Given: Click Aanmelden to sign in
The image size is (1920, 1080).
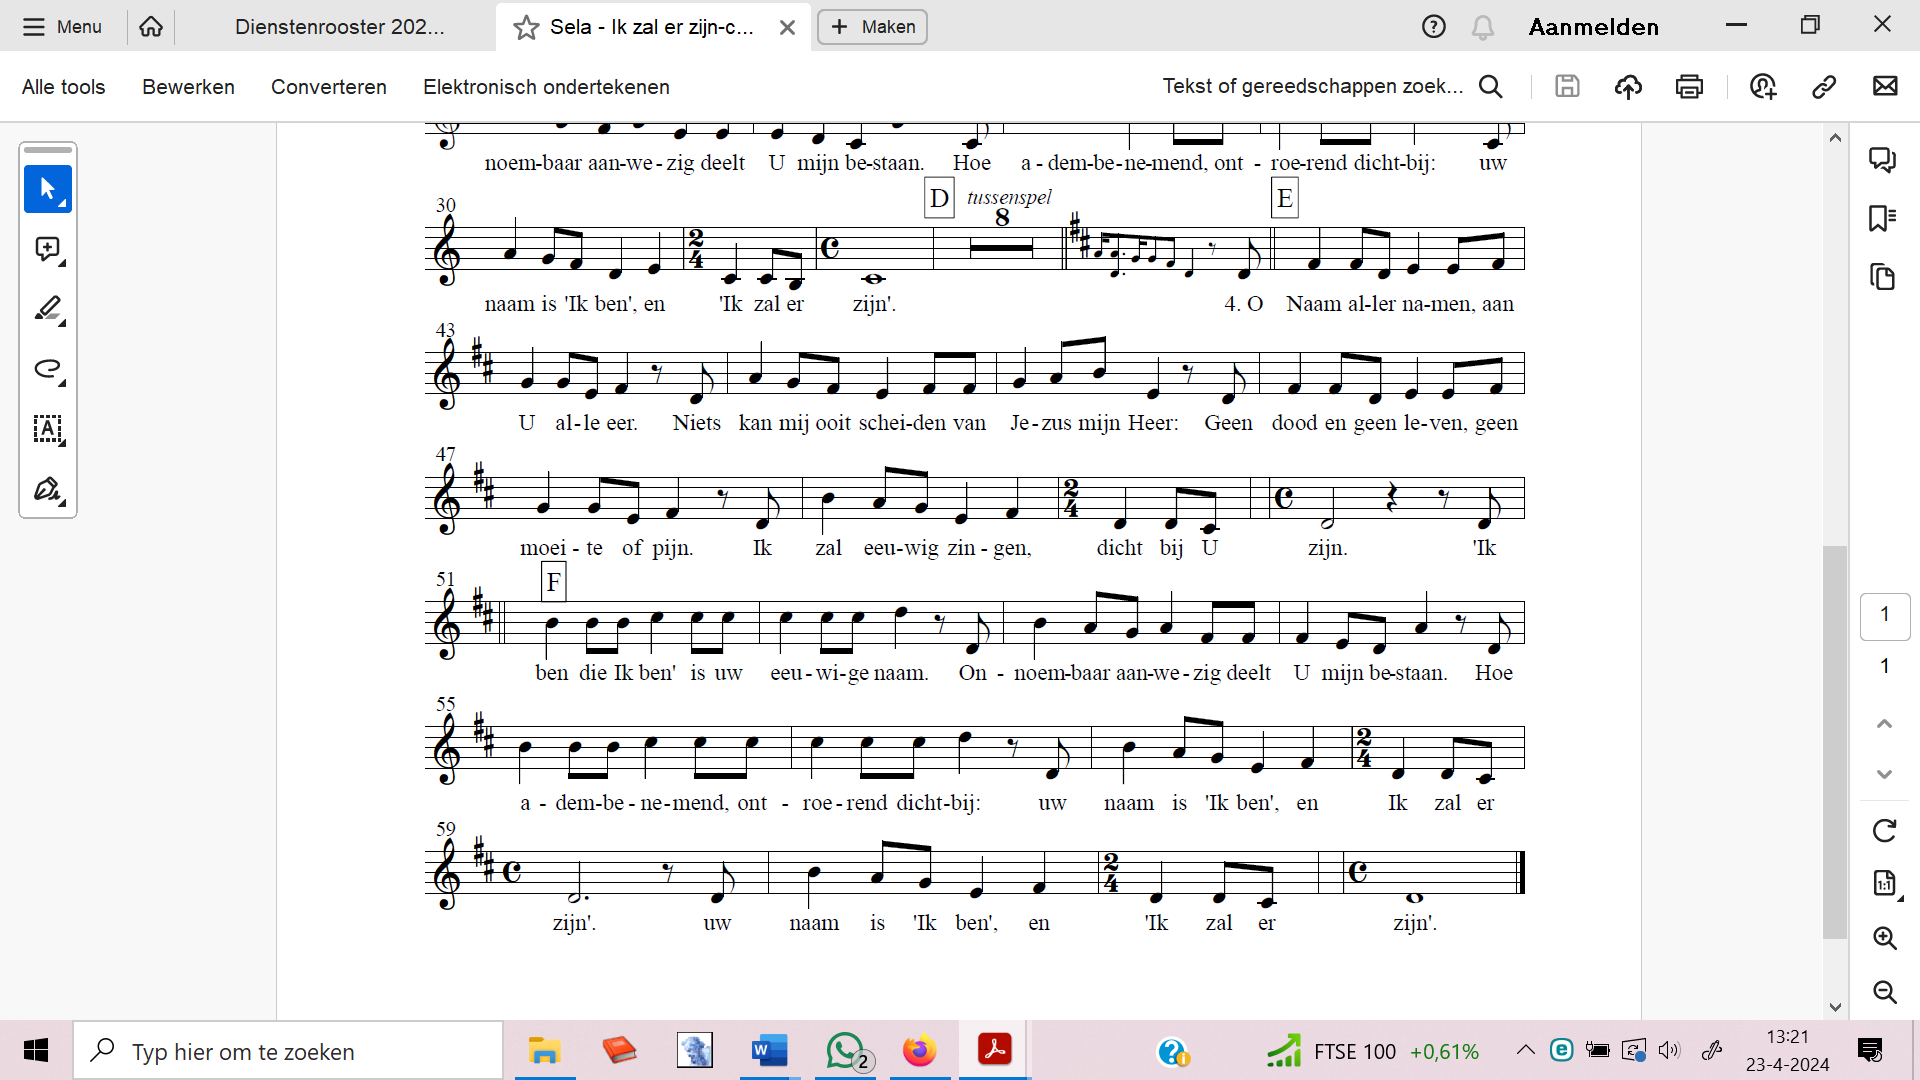Looking at the screenshot, I should [1594, 27].
